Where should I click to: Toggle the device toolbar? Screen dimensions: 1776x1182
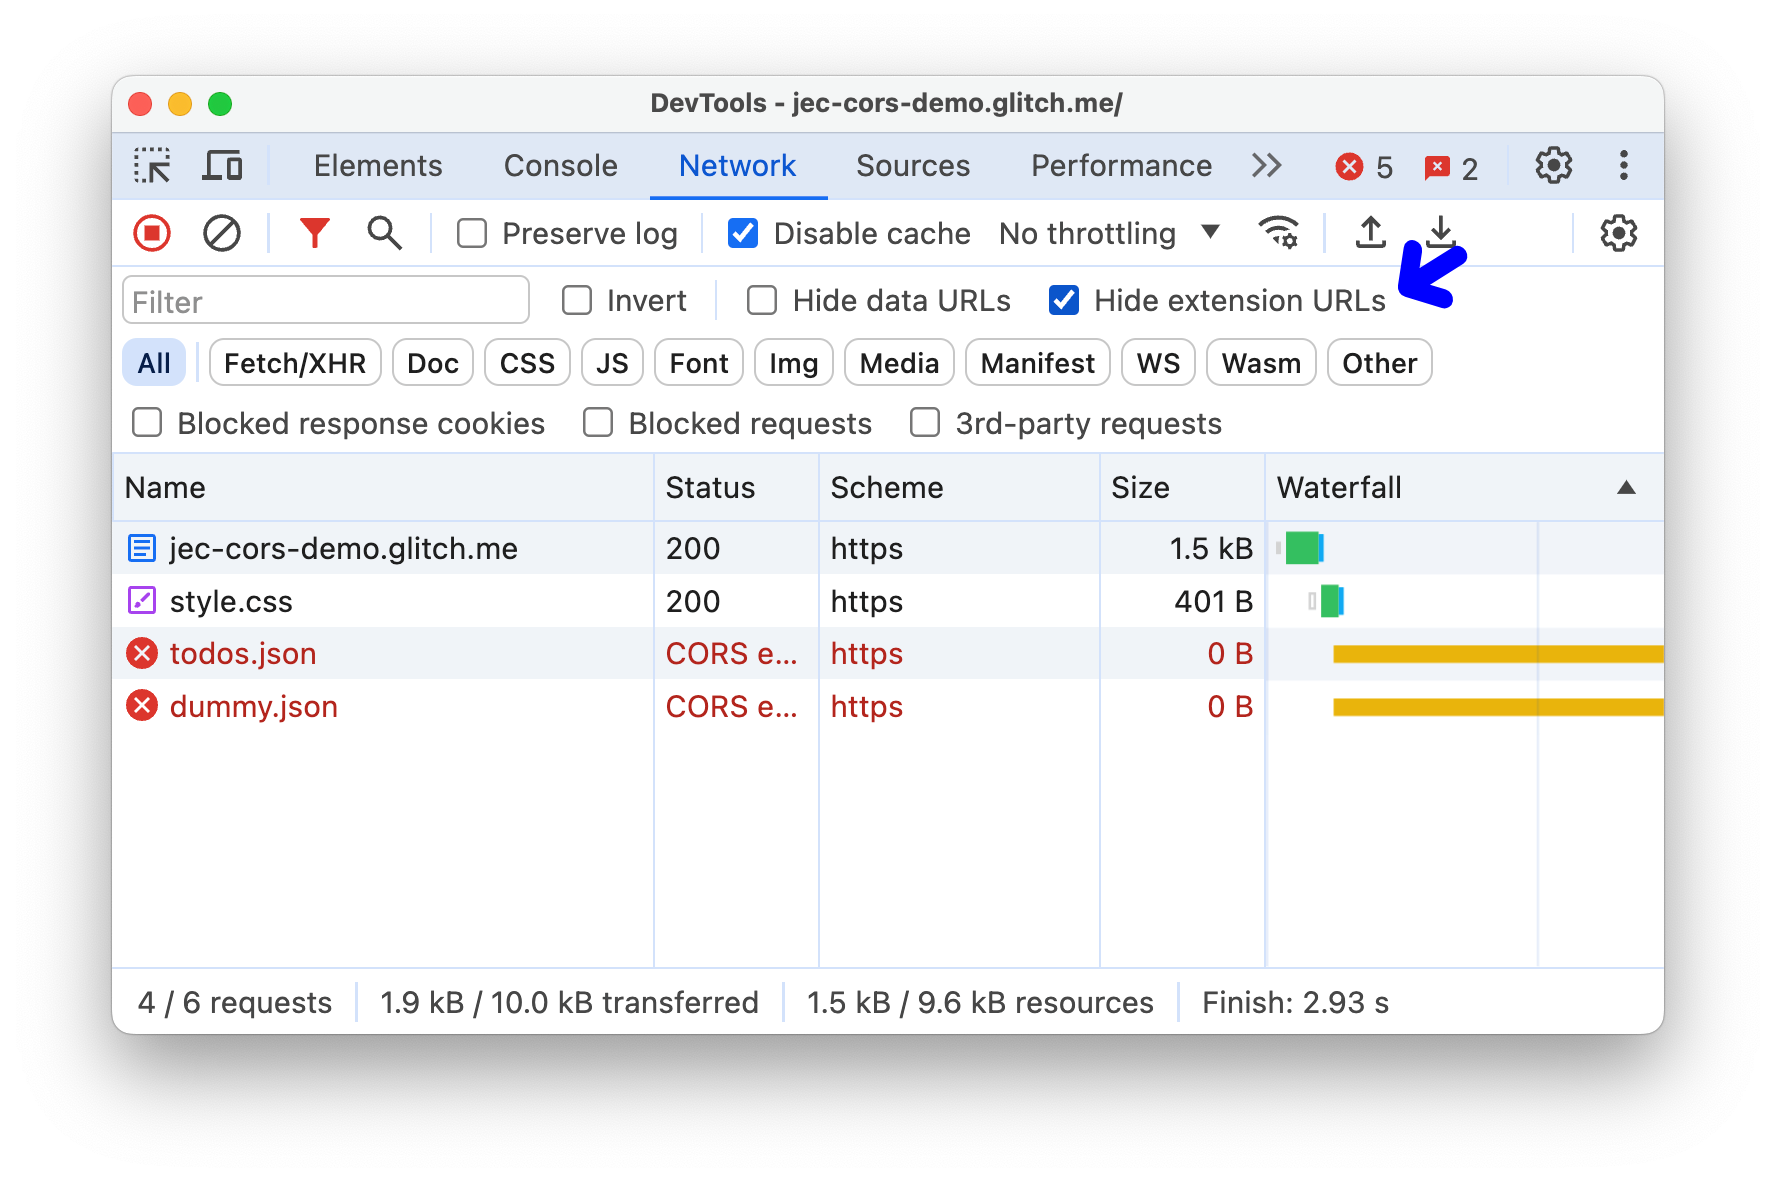pos(222,165)
